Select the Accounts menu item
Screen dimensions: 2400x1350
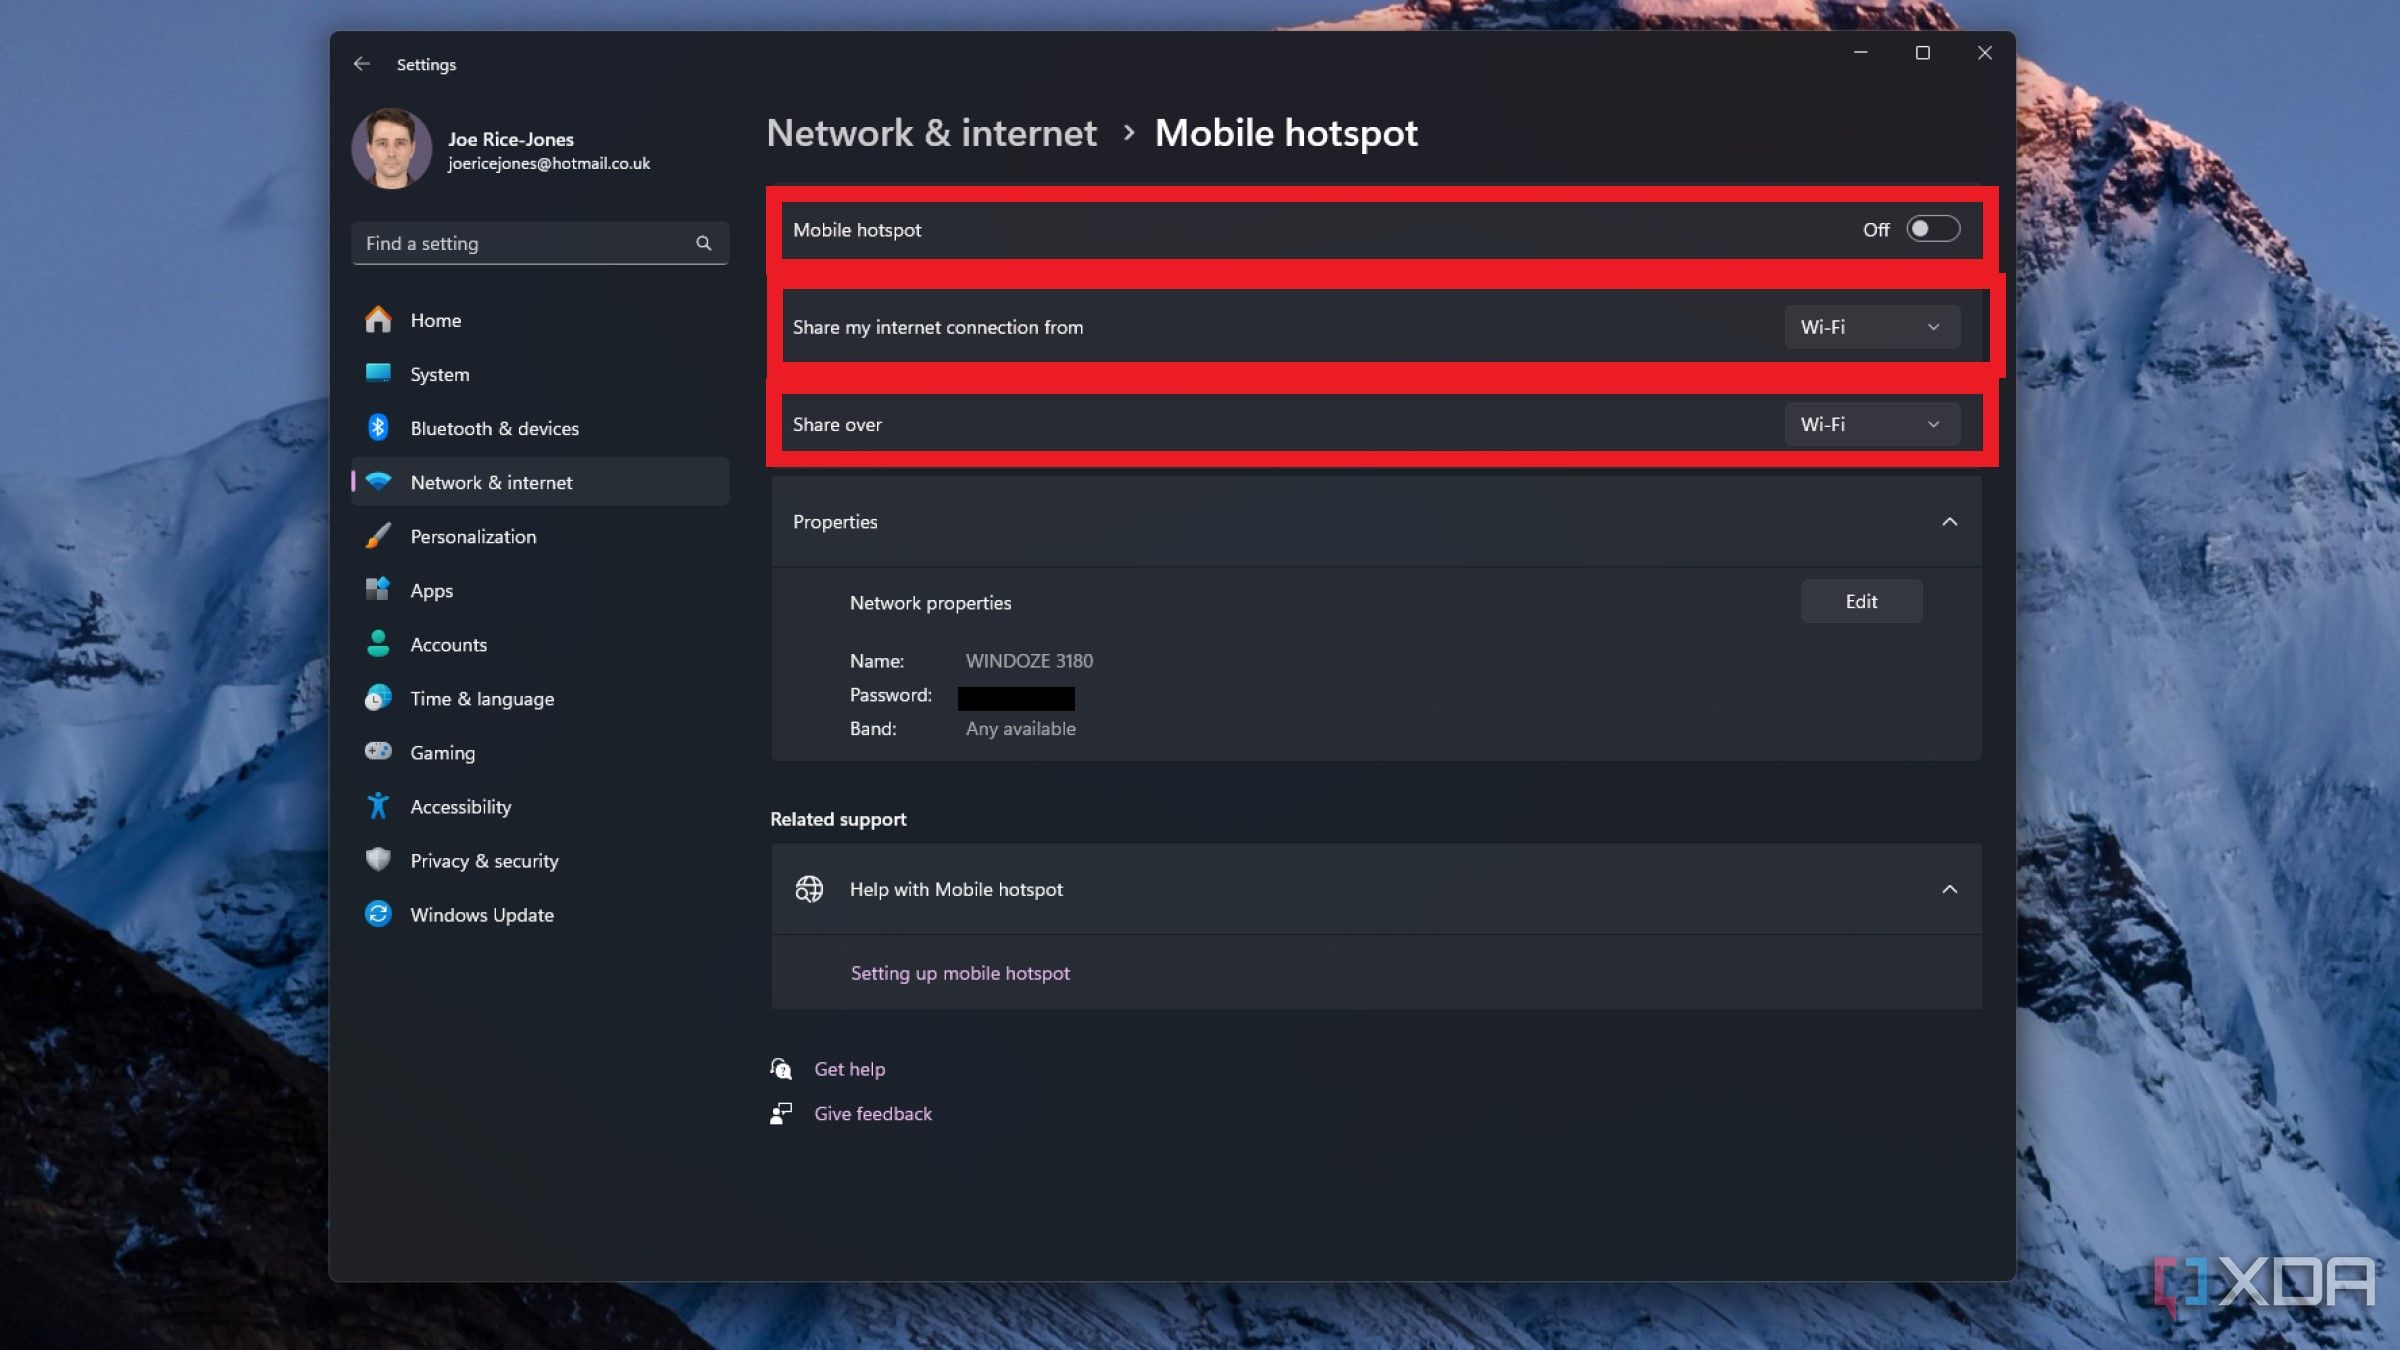point(448,643)
